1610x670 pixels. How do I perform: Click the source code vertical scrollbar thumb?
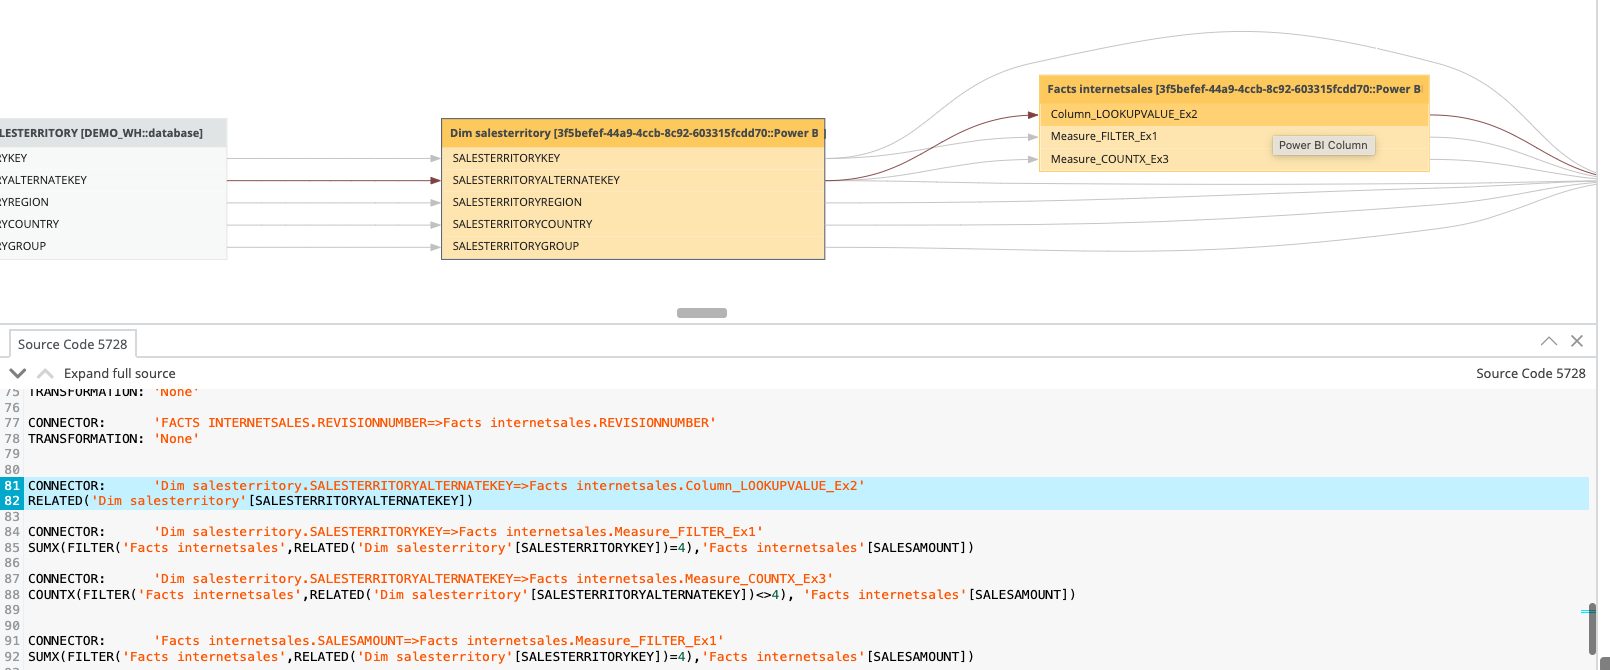coord(1591,628)
